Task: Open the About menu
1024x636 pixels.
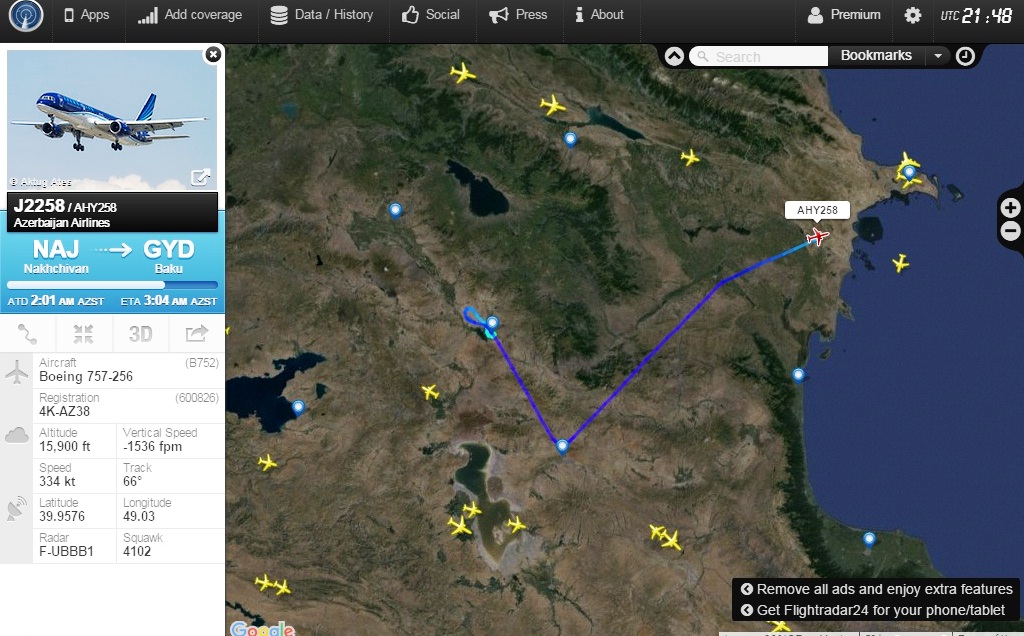Action: coord(599,15)
